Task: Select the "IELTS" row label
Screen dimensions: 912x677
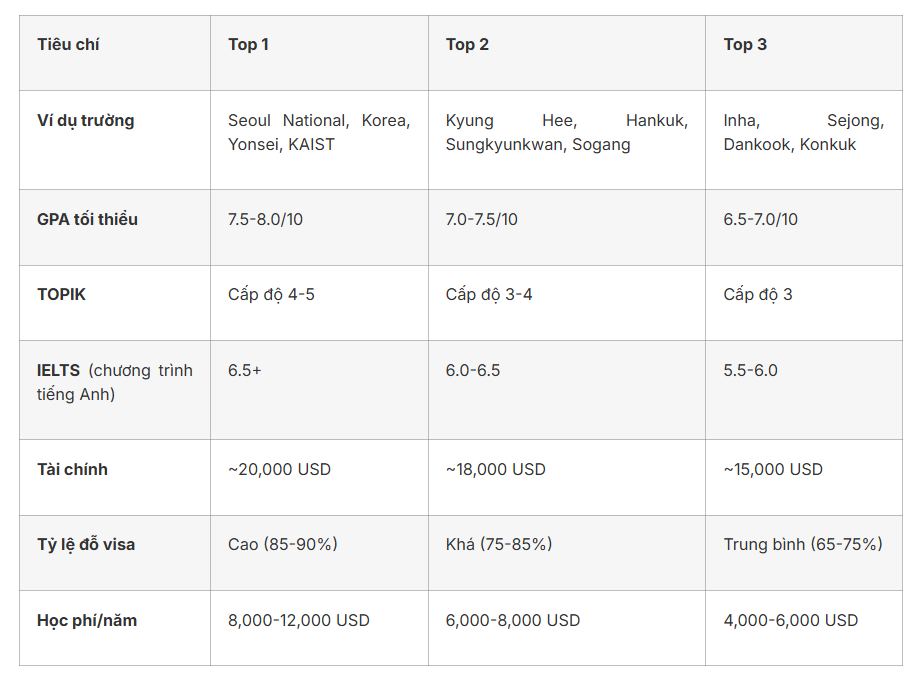Action: [59, 370]
